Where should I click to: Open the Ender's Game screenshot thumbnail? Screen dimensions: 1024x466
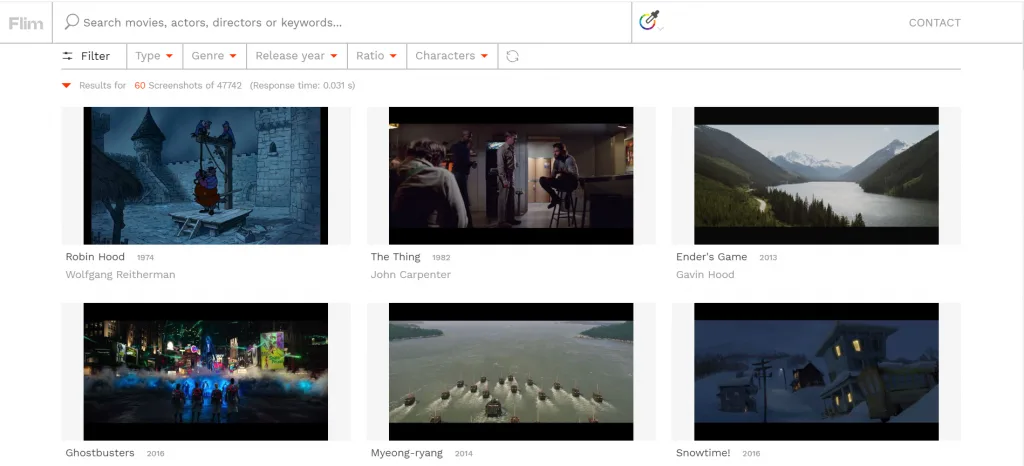[816, 176]
